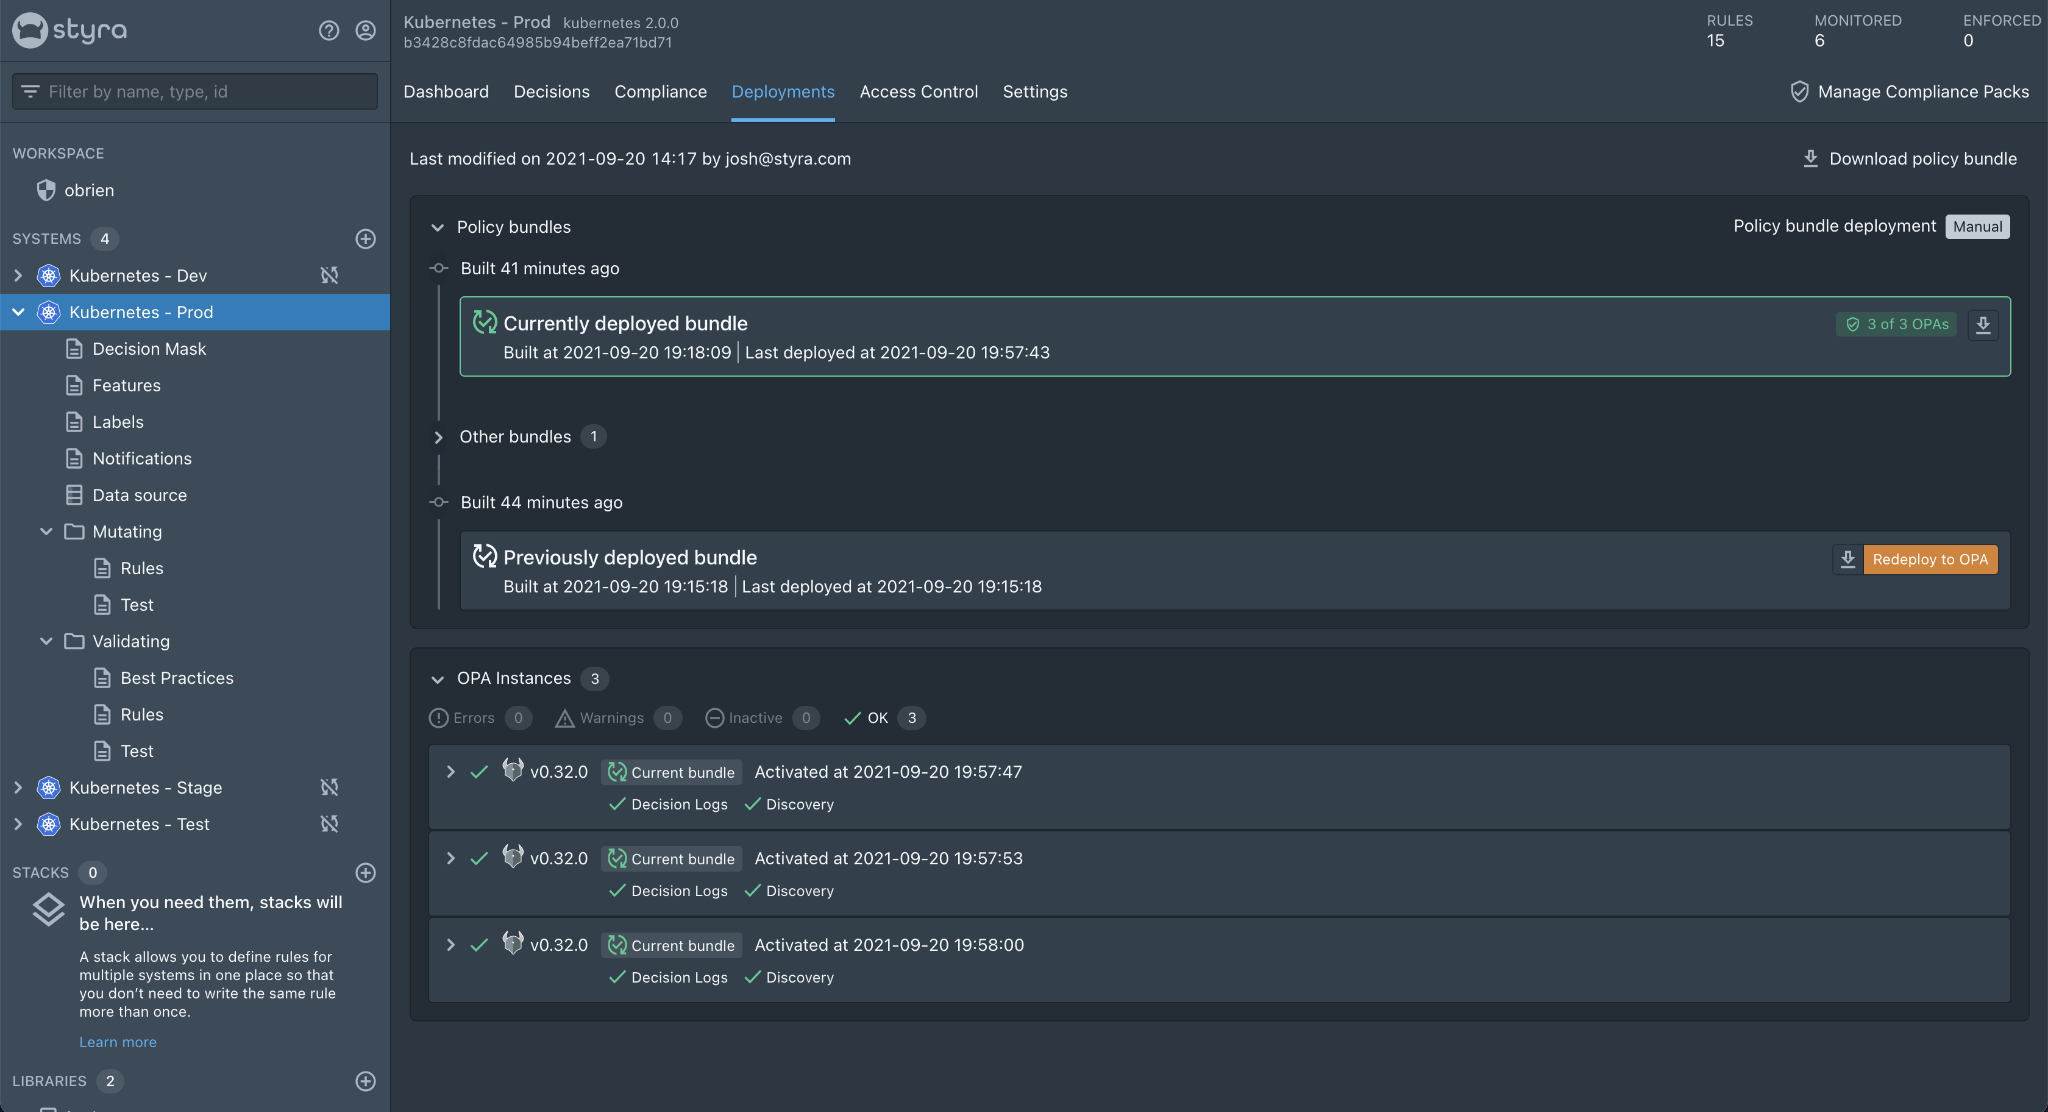Click the Currently deployed bundle status icon
2048x1112 pixels.
pos(485,322)
